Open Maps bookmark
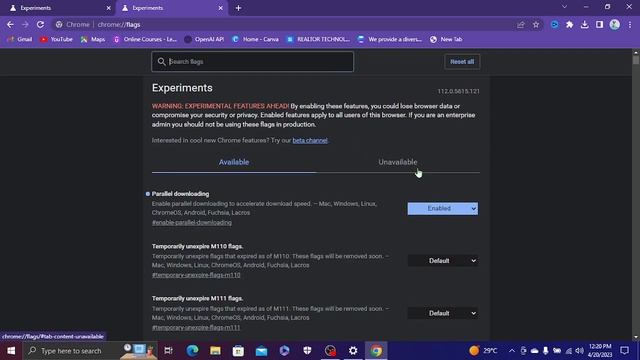This screenshot has width=640, height=360. click(93, 39)
